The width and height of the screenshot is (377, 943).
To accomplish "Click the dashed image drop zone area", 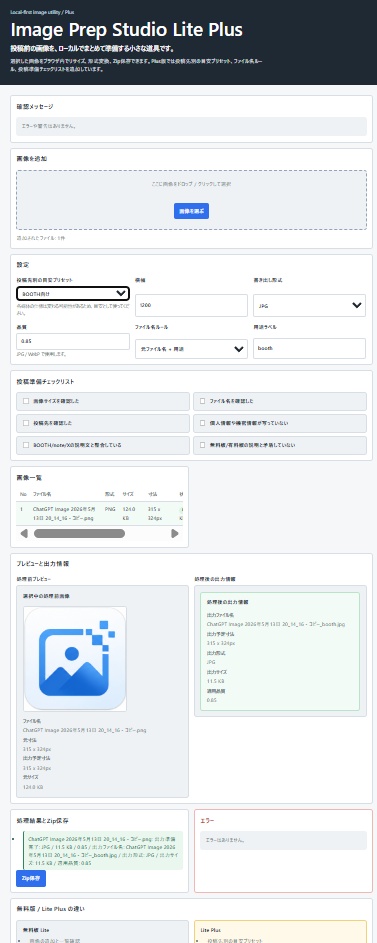I will 191,200.
